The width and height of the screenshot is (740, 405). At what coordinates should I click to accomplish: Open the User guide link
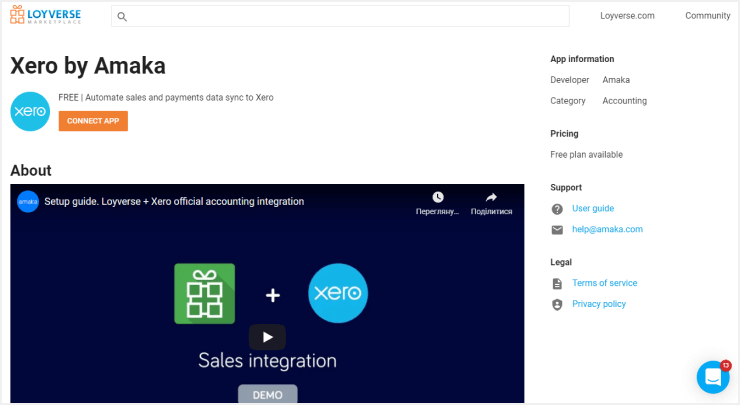point(593,209)
